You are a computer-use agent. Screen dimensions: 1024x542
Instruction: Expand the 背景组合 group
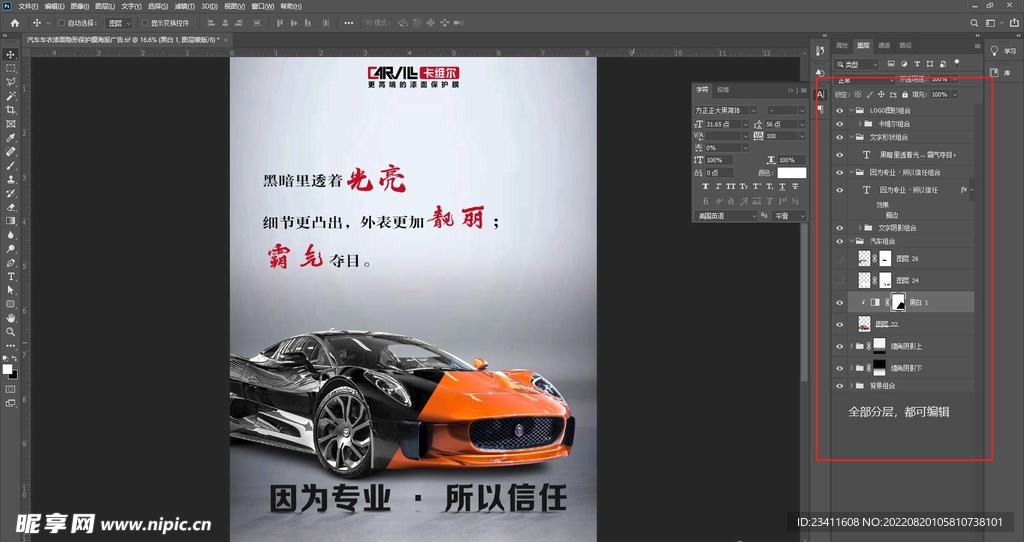[852, 386]
